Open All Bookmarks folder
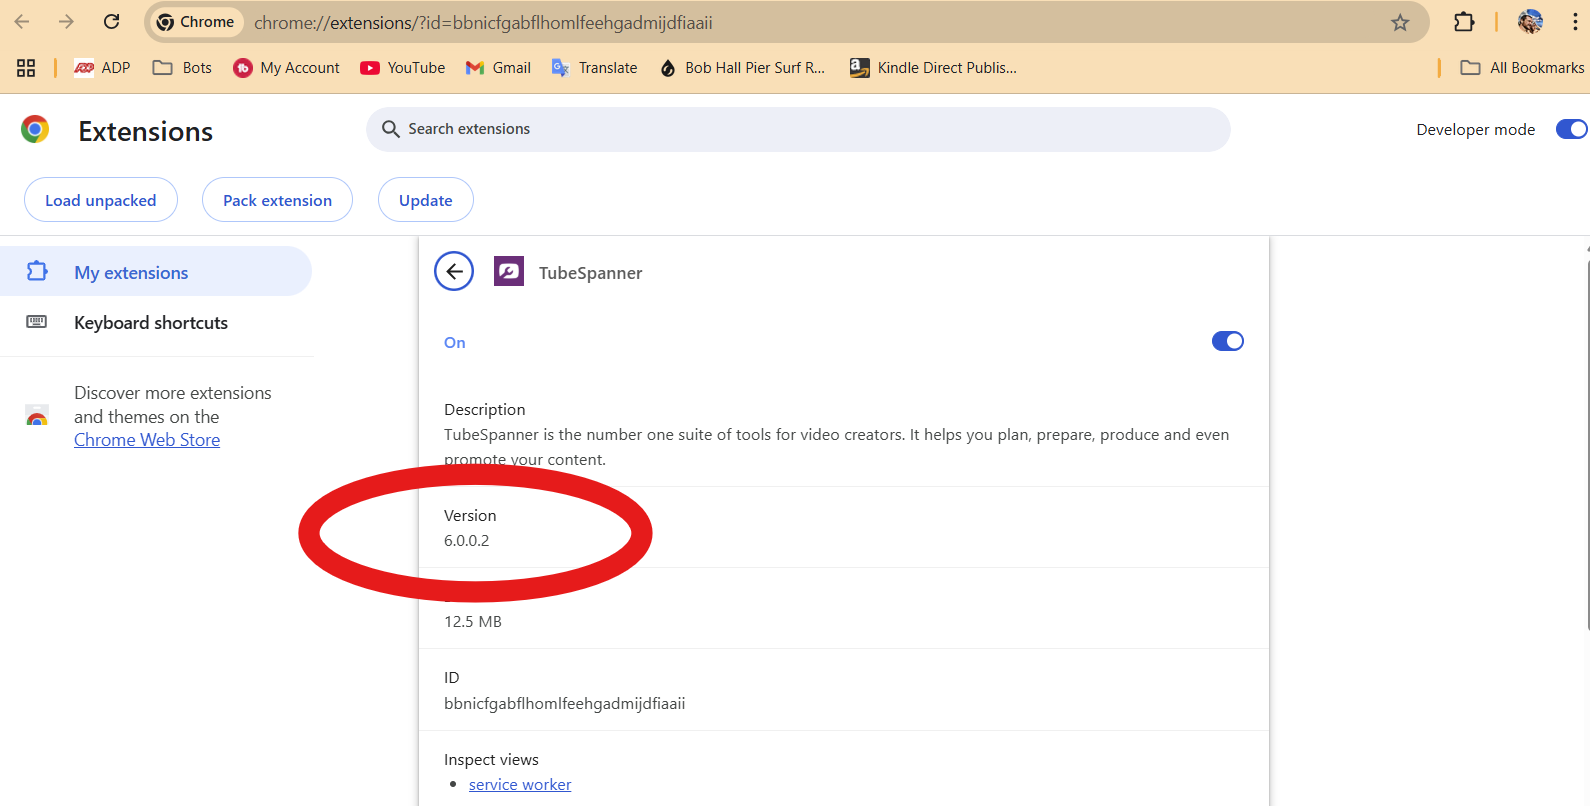The width and height of the screenshot is (1590, 806). [1522, 68]
